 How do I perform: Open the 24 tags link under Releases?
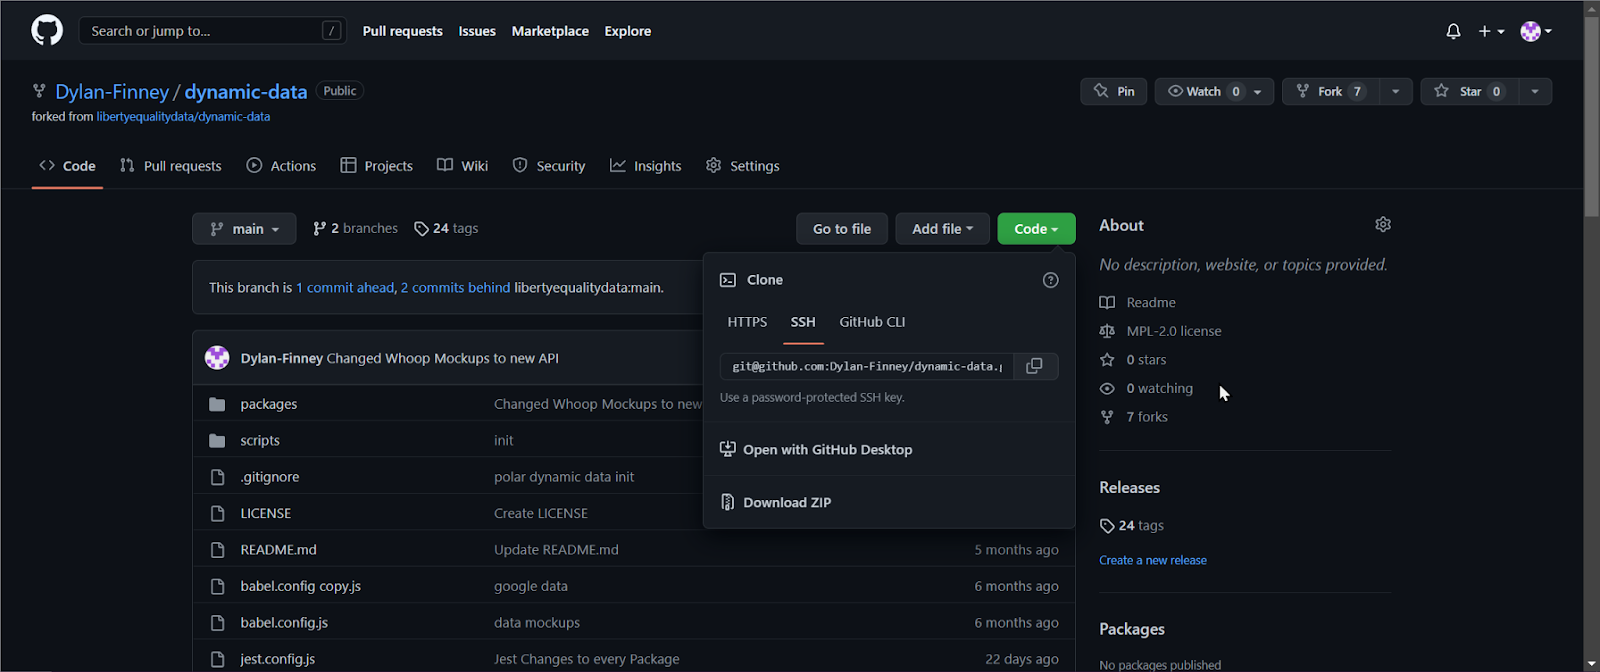1132,526
